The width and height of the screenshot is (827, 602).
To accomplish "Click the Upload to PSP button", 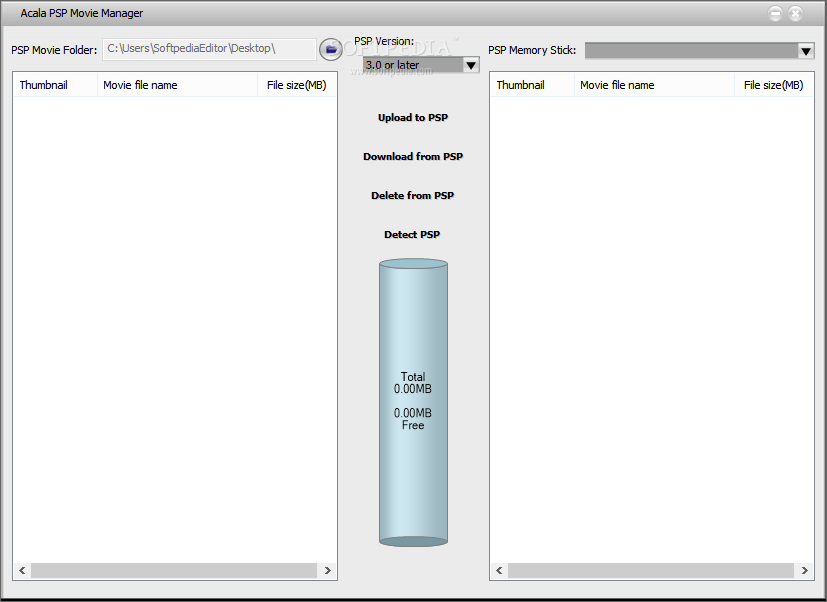I will [412, 118].
